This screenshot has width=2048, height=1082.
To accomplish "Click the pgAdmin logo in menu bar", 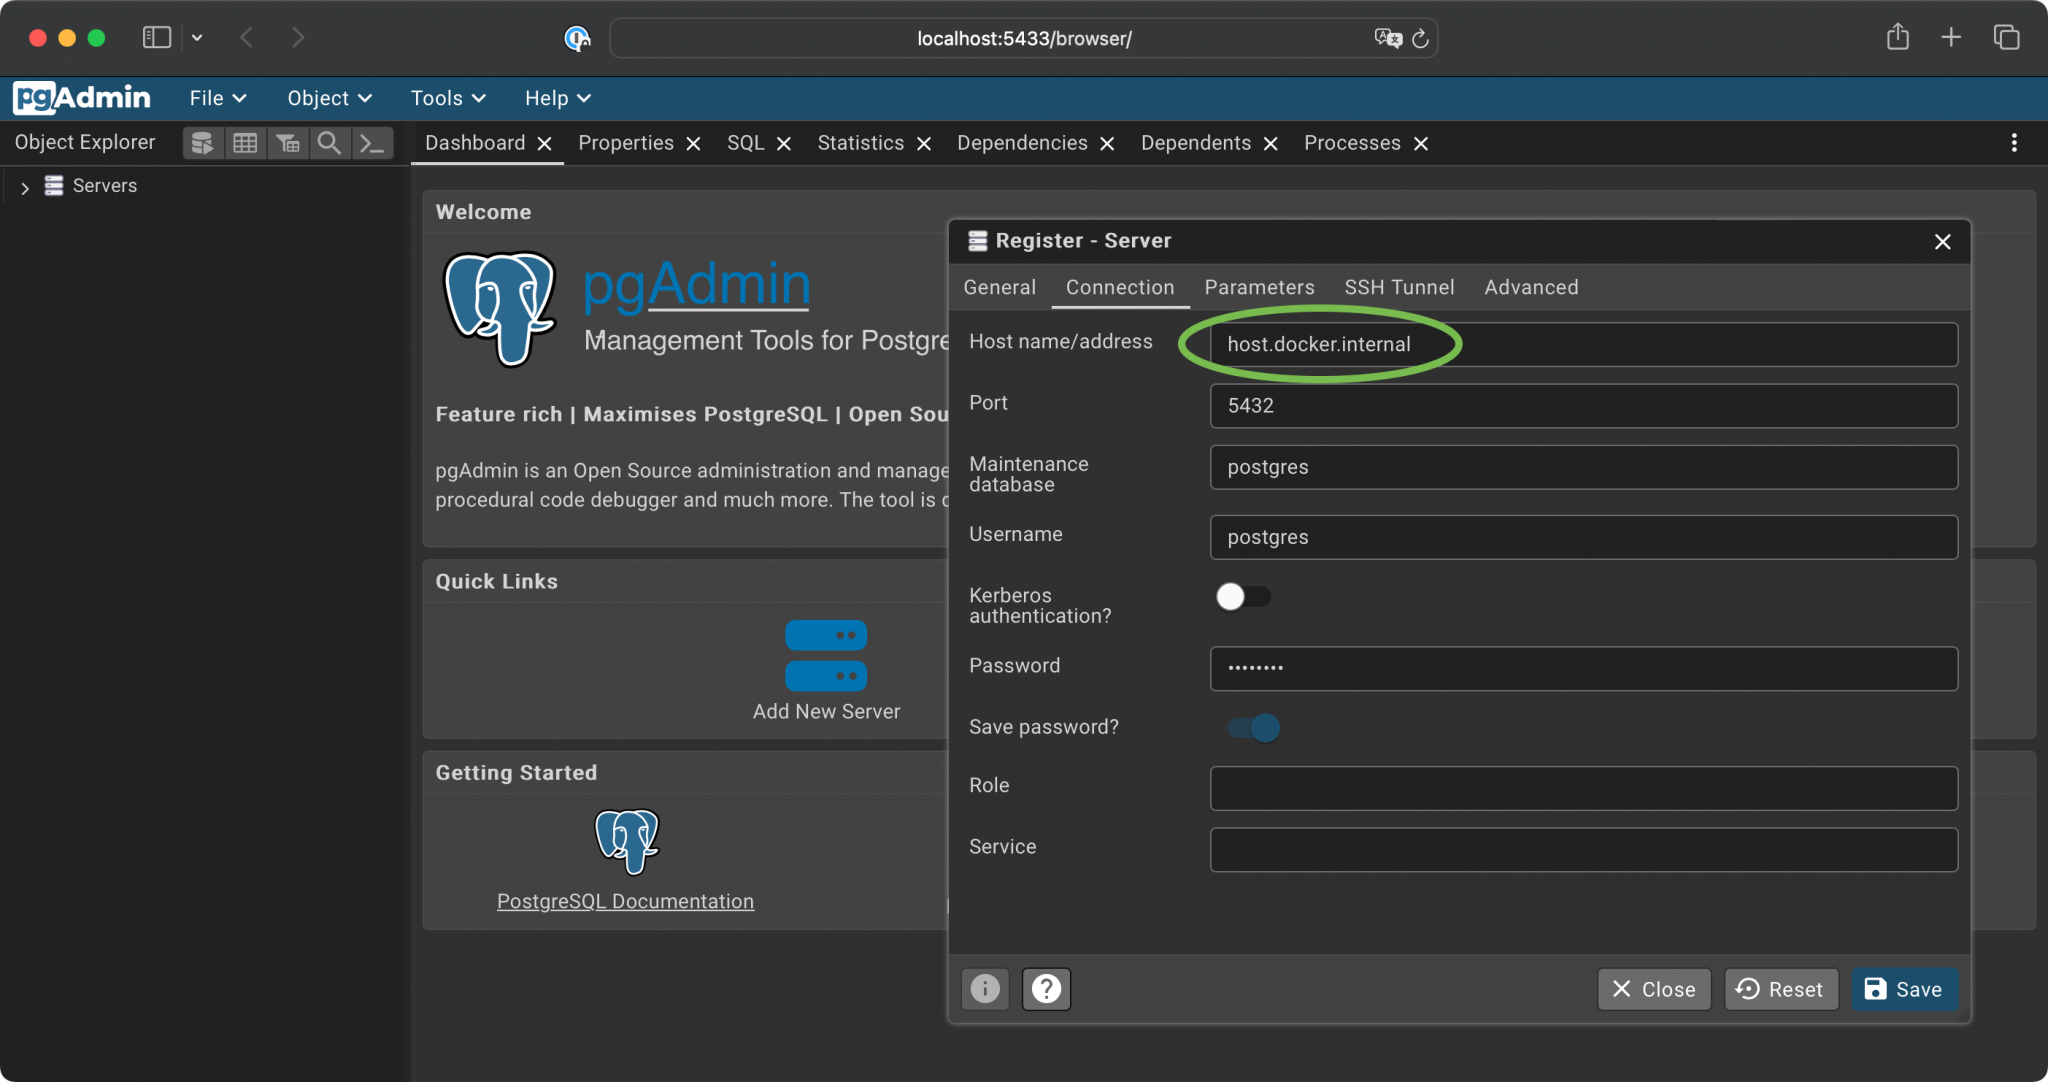I will tap(82, 98).
